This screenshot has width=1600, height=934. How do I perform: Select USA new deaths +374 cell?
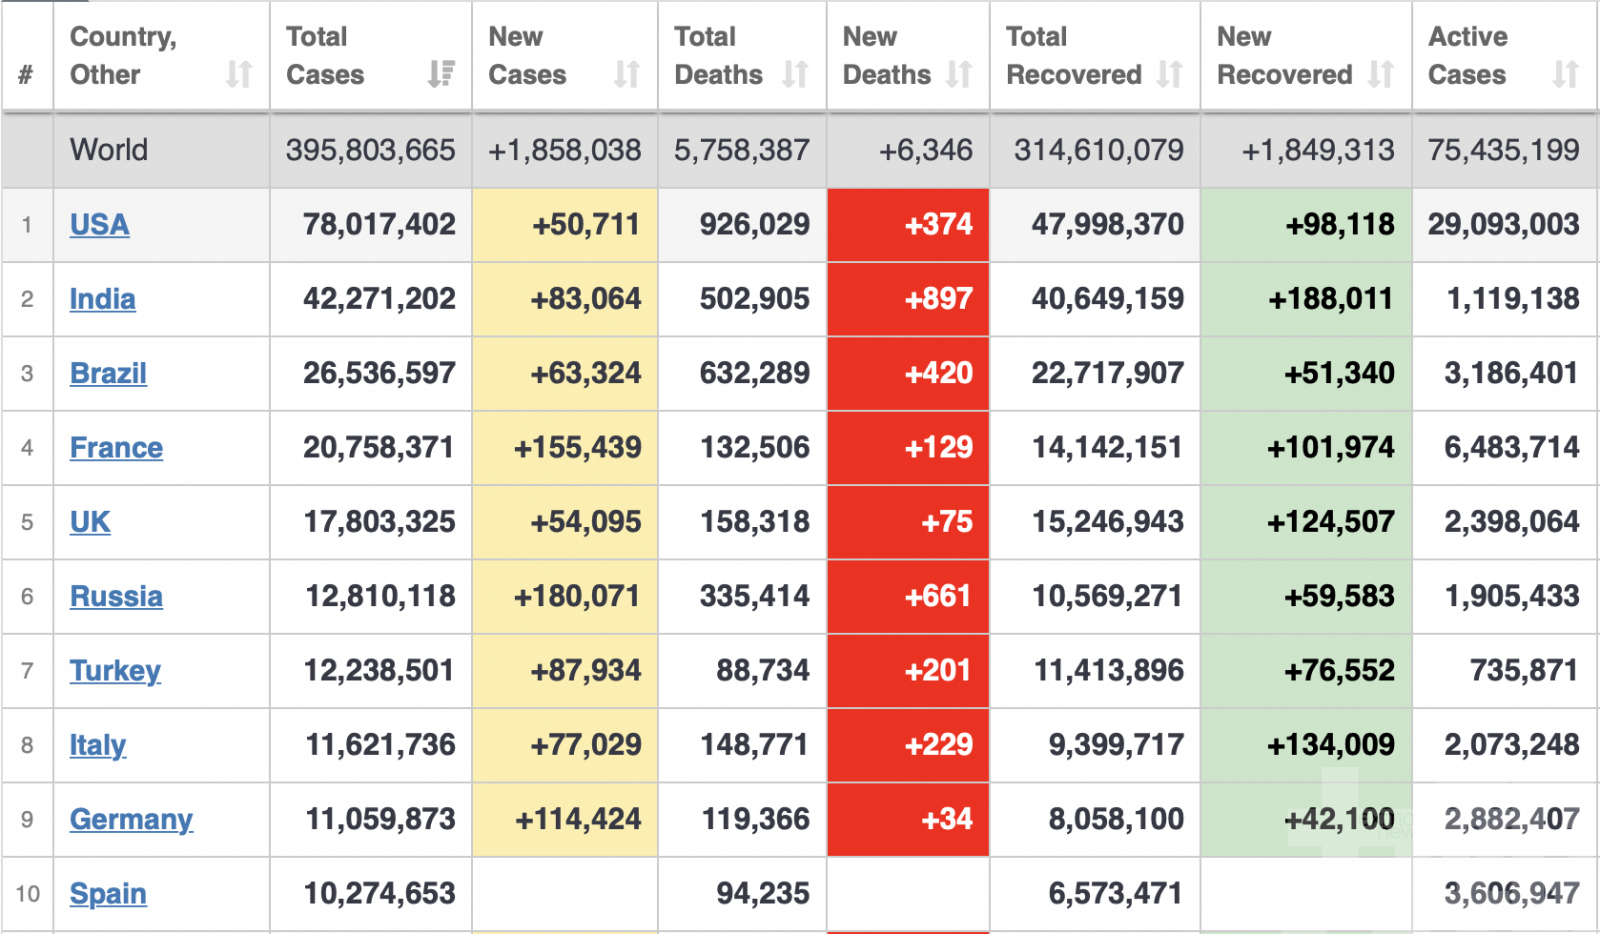[x=908, y=225]
